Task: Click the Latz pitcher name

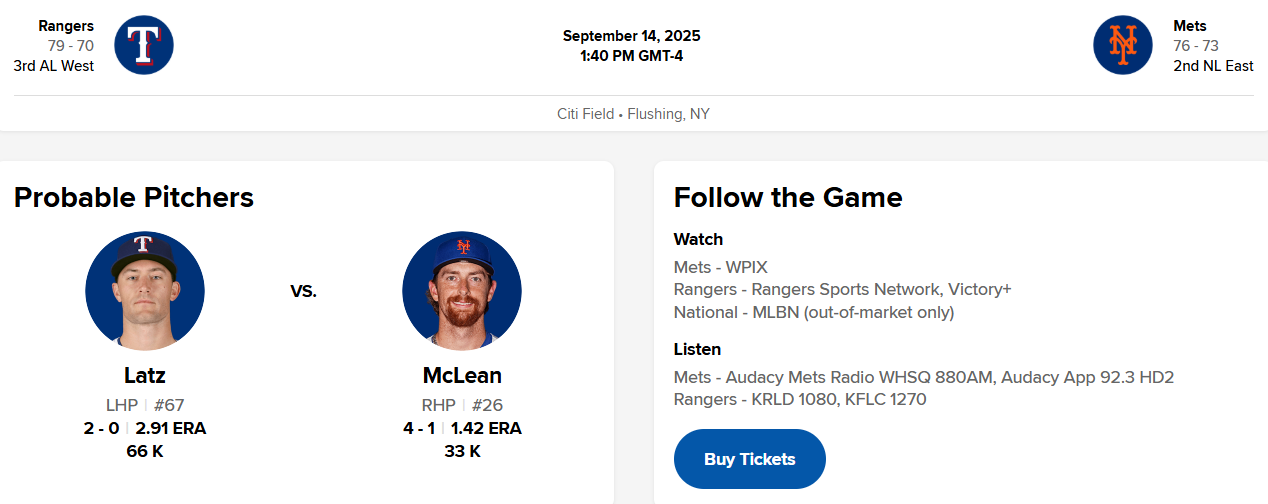Action: click(145, 376)
